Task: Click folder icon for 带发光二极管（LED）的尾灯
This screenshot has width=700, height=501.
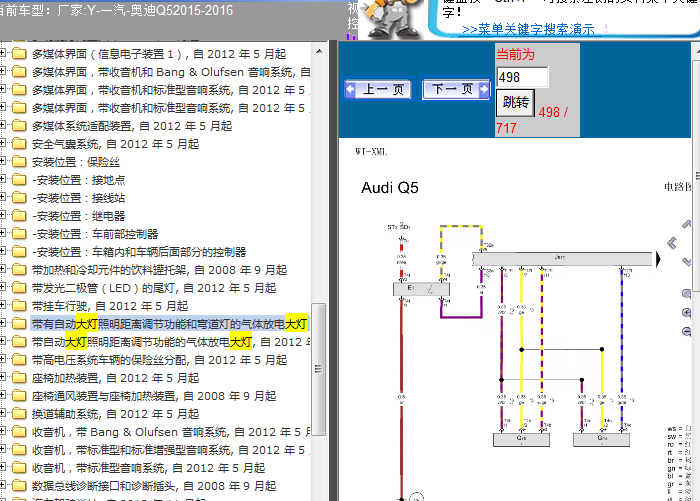Action: [19, 288]
